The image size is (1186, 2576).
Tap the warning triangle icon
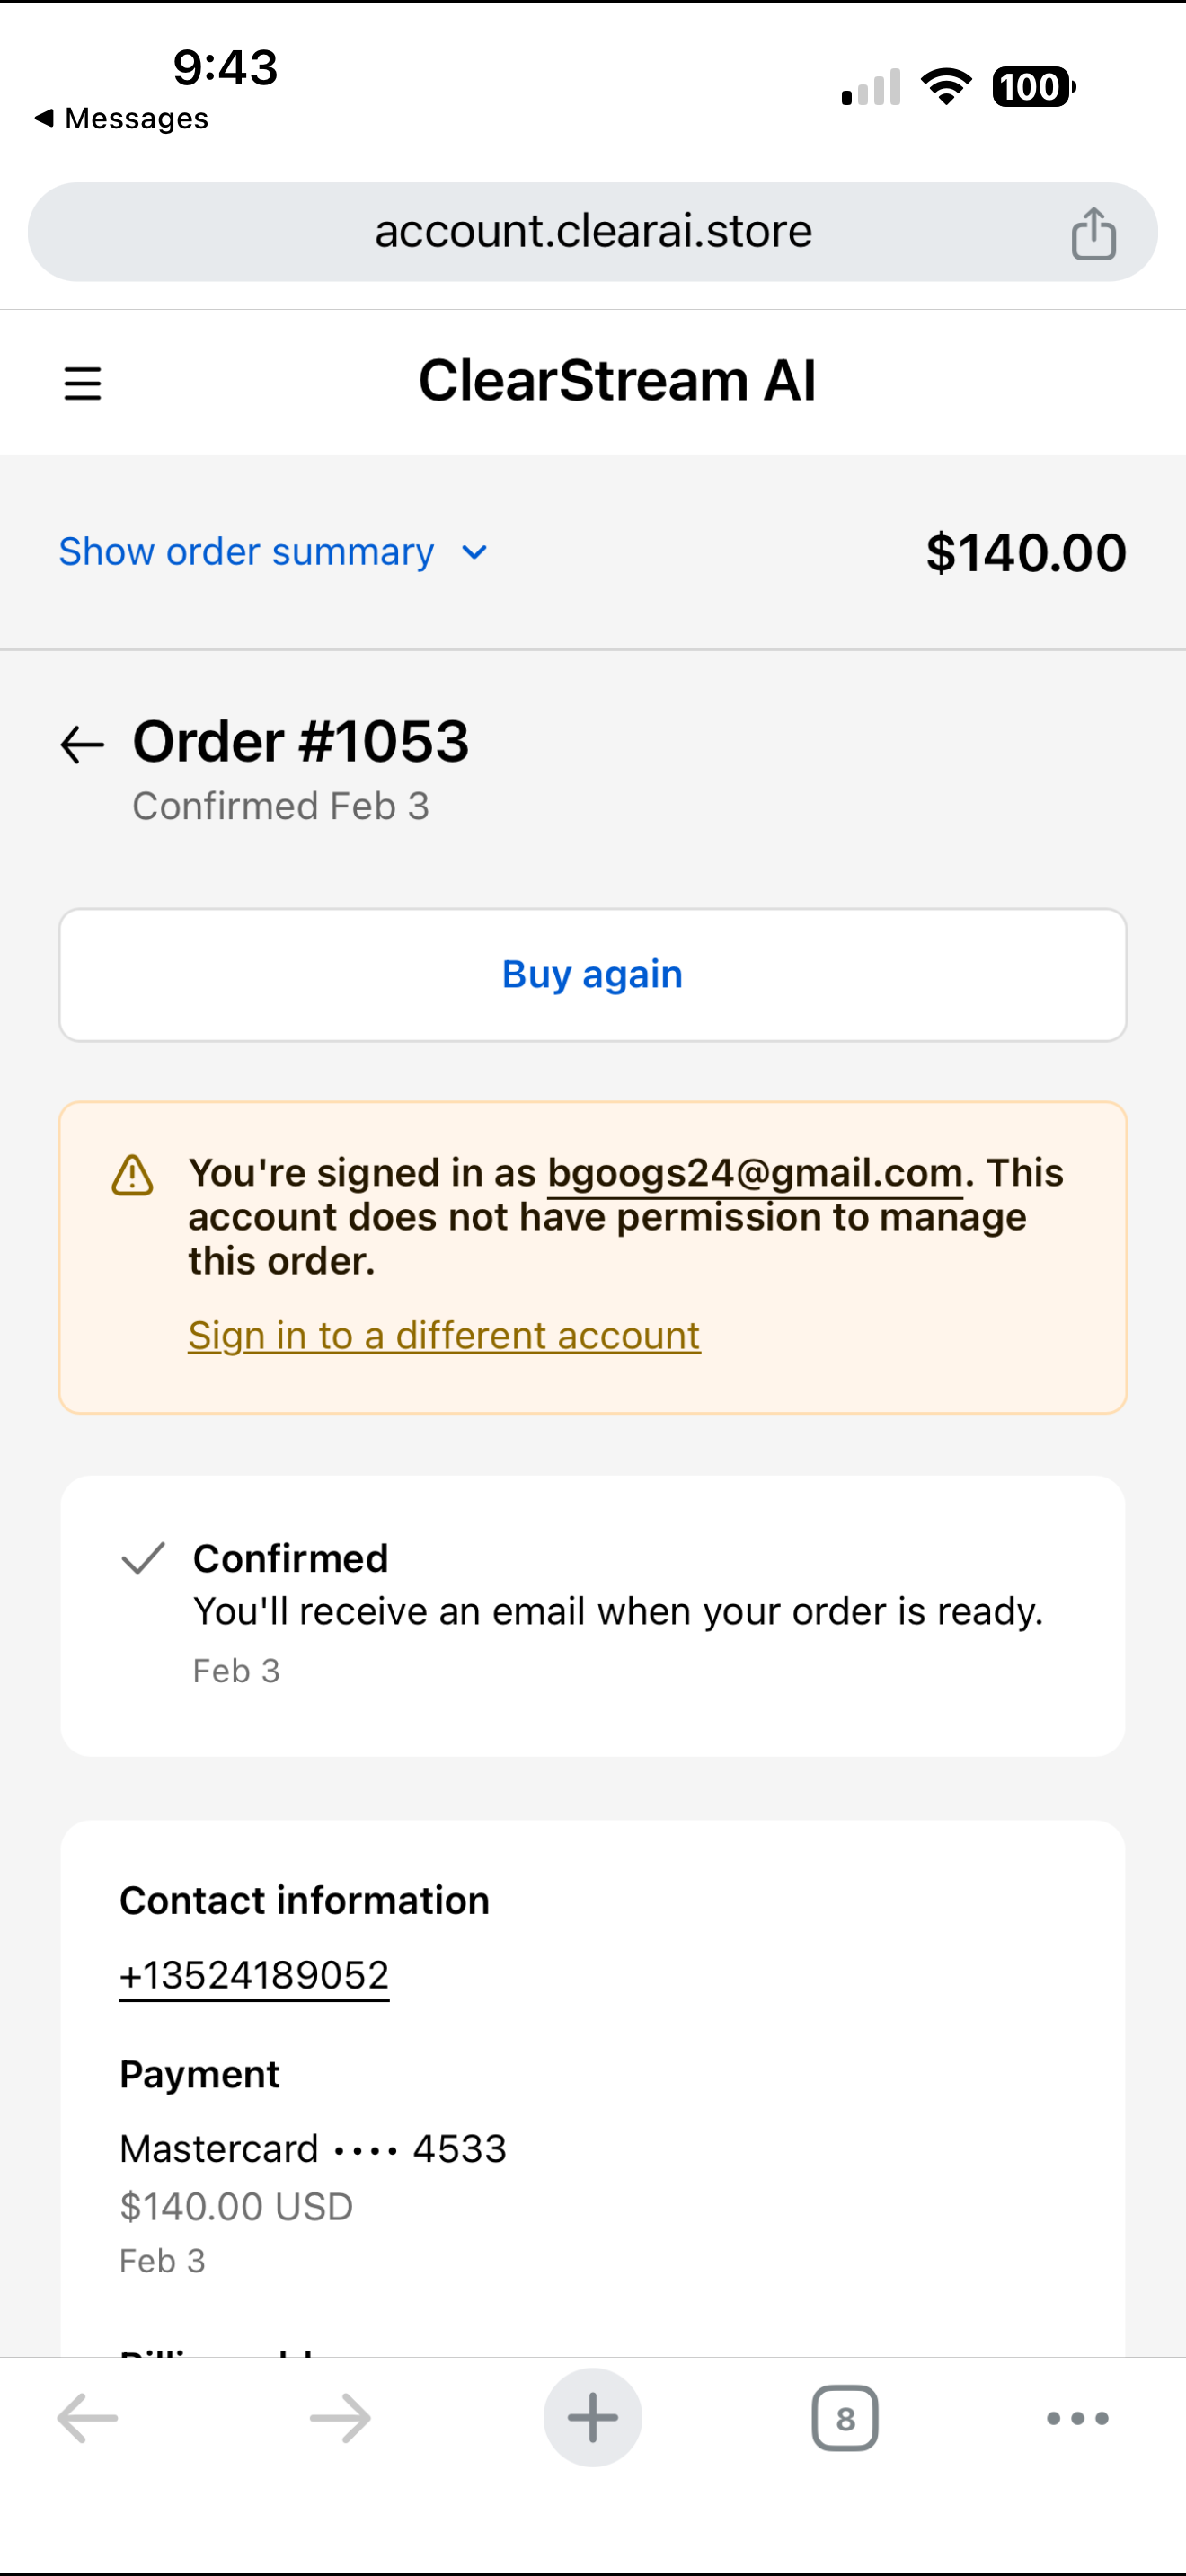[132, 1175]
